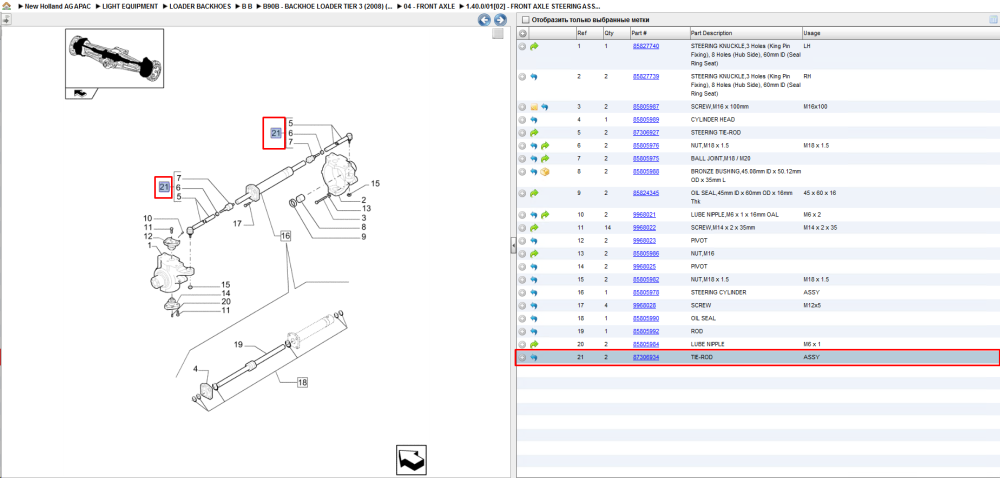Click blue arrow icon on ref 7 row
The width and height of the screenshot is (1000, 478).
pyautogui.click(x=534, y=158)
